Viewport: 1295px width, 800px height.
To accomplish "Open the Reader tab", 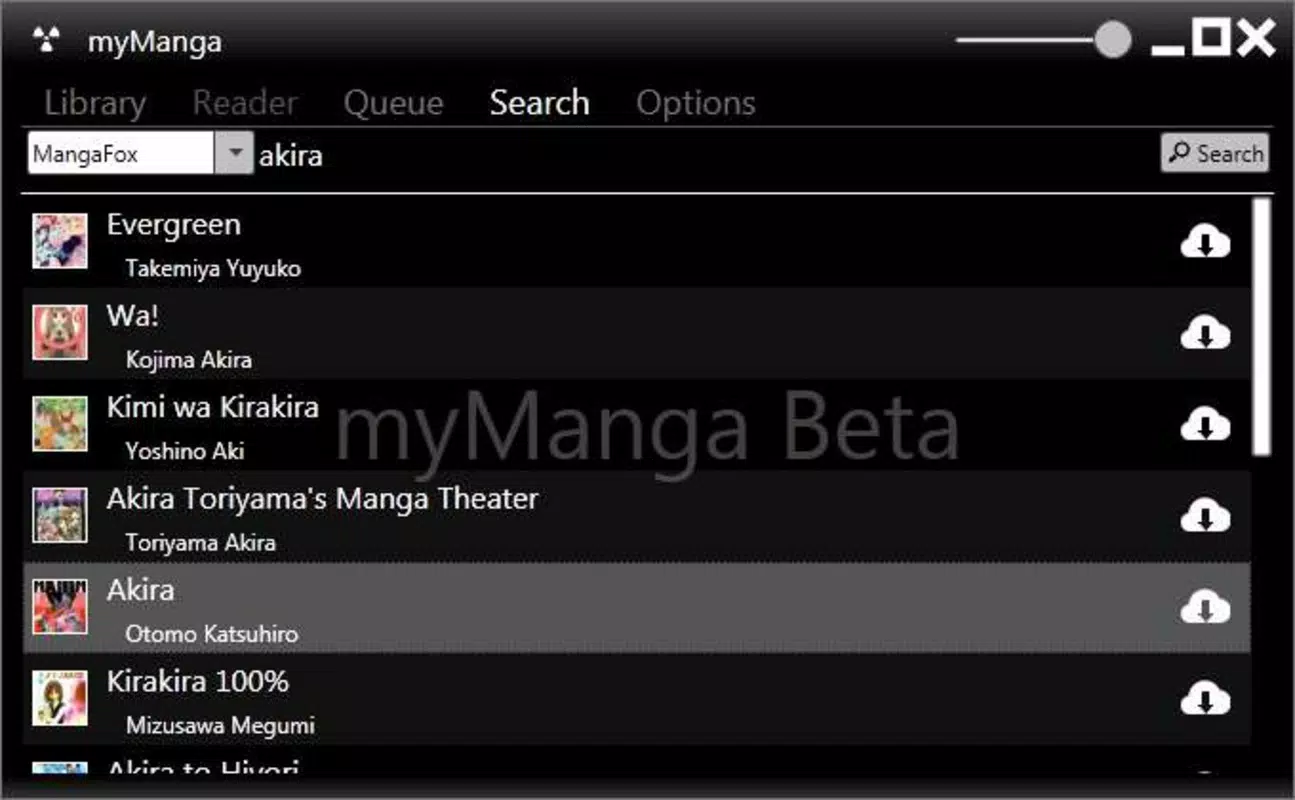I will coord(245,103).
